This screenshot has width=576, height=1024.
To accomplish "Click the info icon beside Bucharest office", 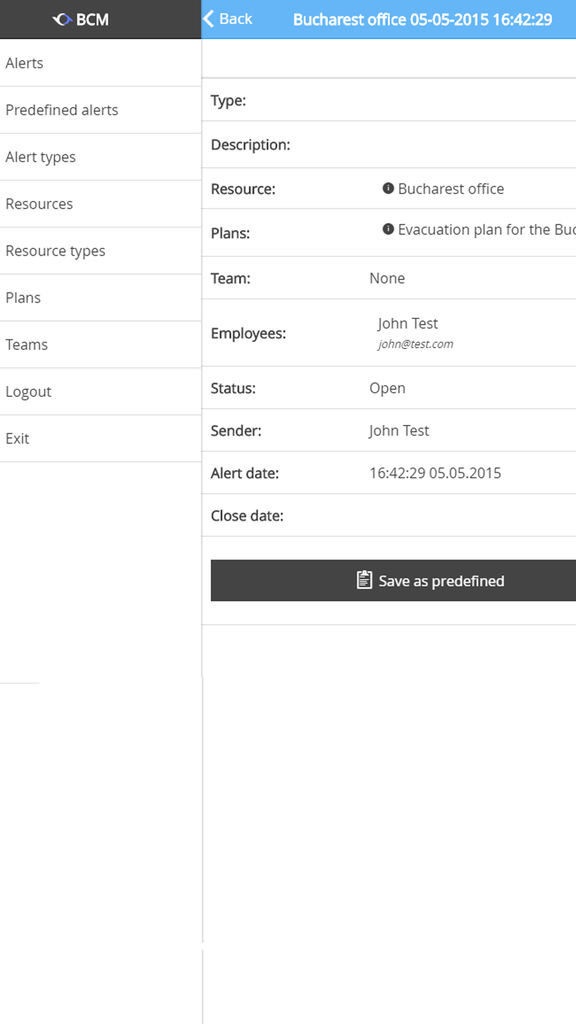I will pos(388,188).
